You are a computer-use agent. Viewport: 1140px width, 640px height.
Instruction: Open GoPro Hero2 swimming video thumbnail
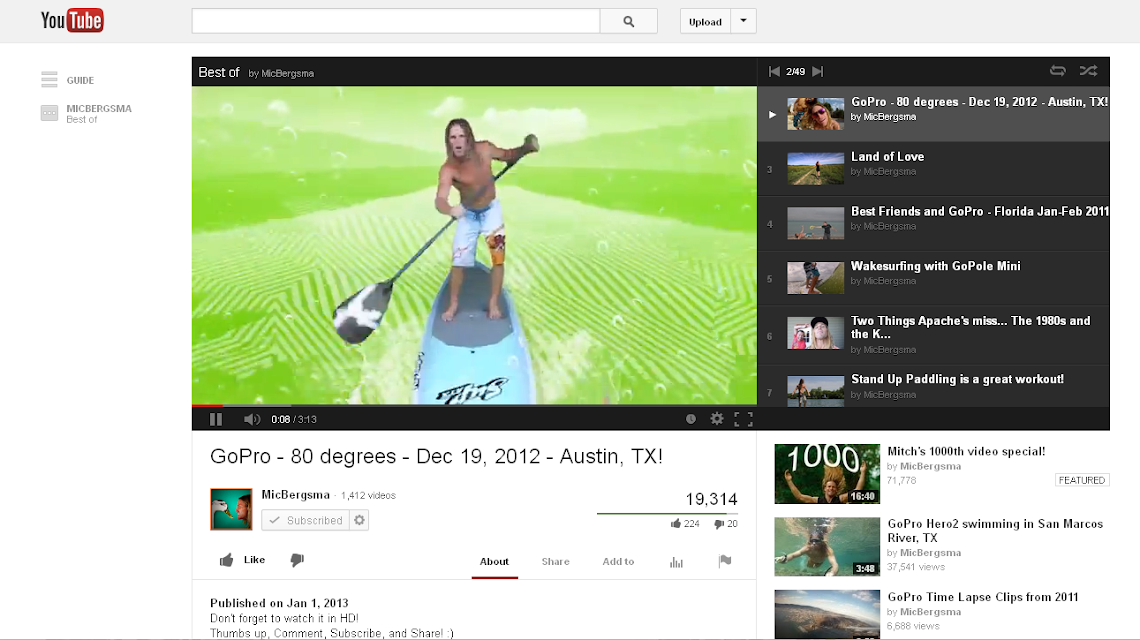point(827,546)
